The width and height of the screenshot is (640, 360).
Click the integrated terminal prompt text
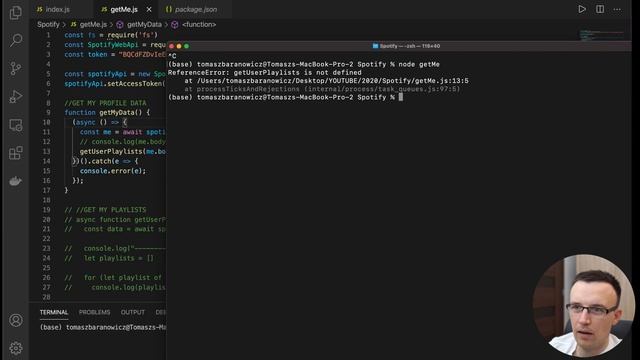tap(102, 327)
